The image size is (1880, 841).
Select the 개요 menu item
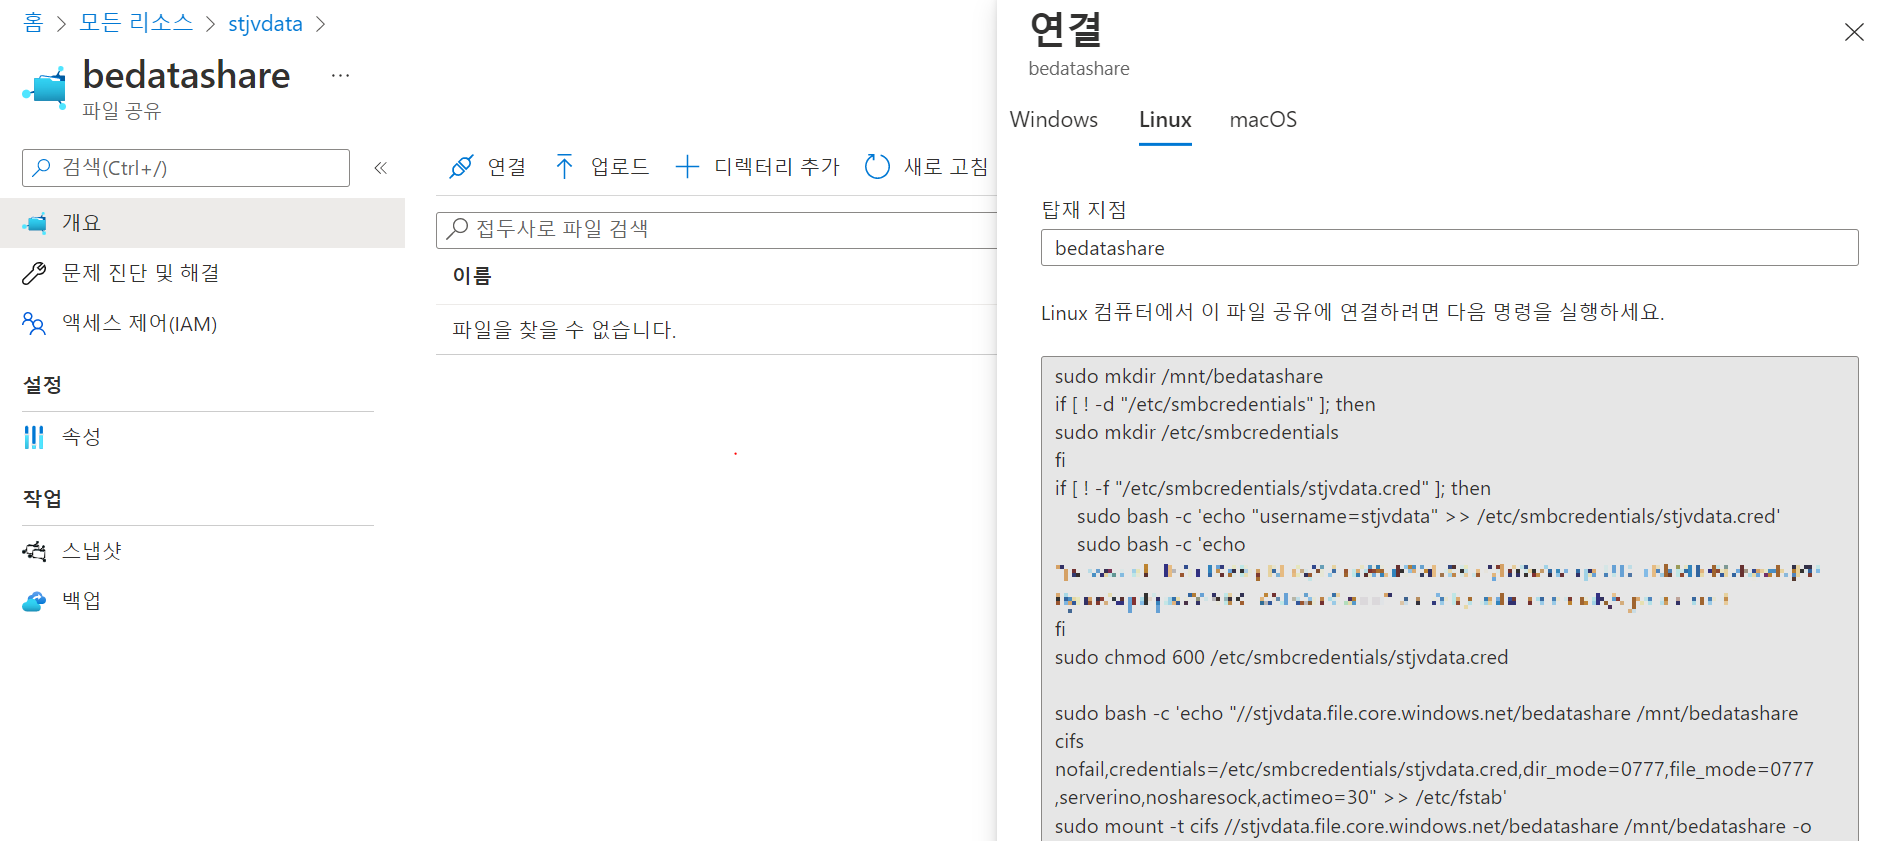pyautogui.click(x=202, y=223)
